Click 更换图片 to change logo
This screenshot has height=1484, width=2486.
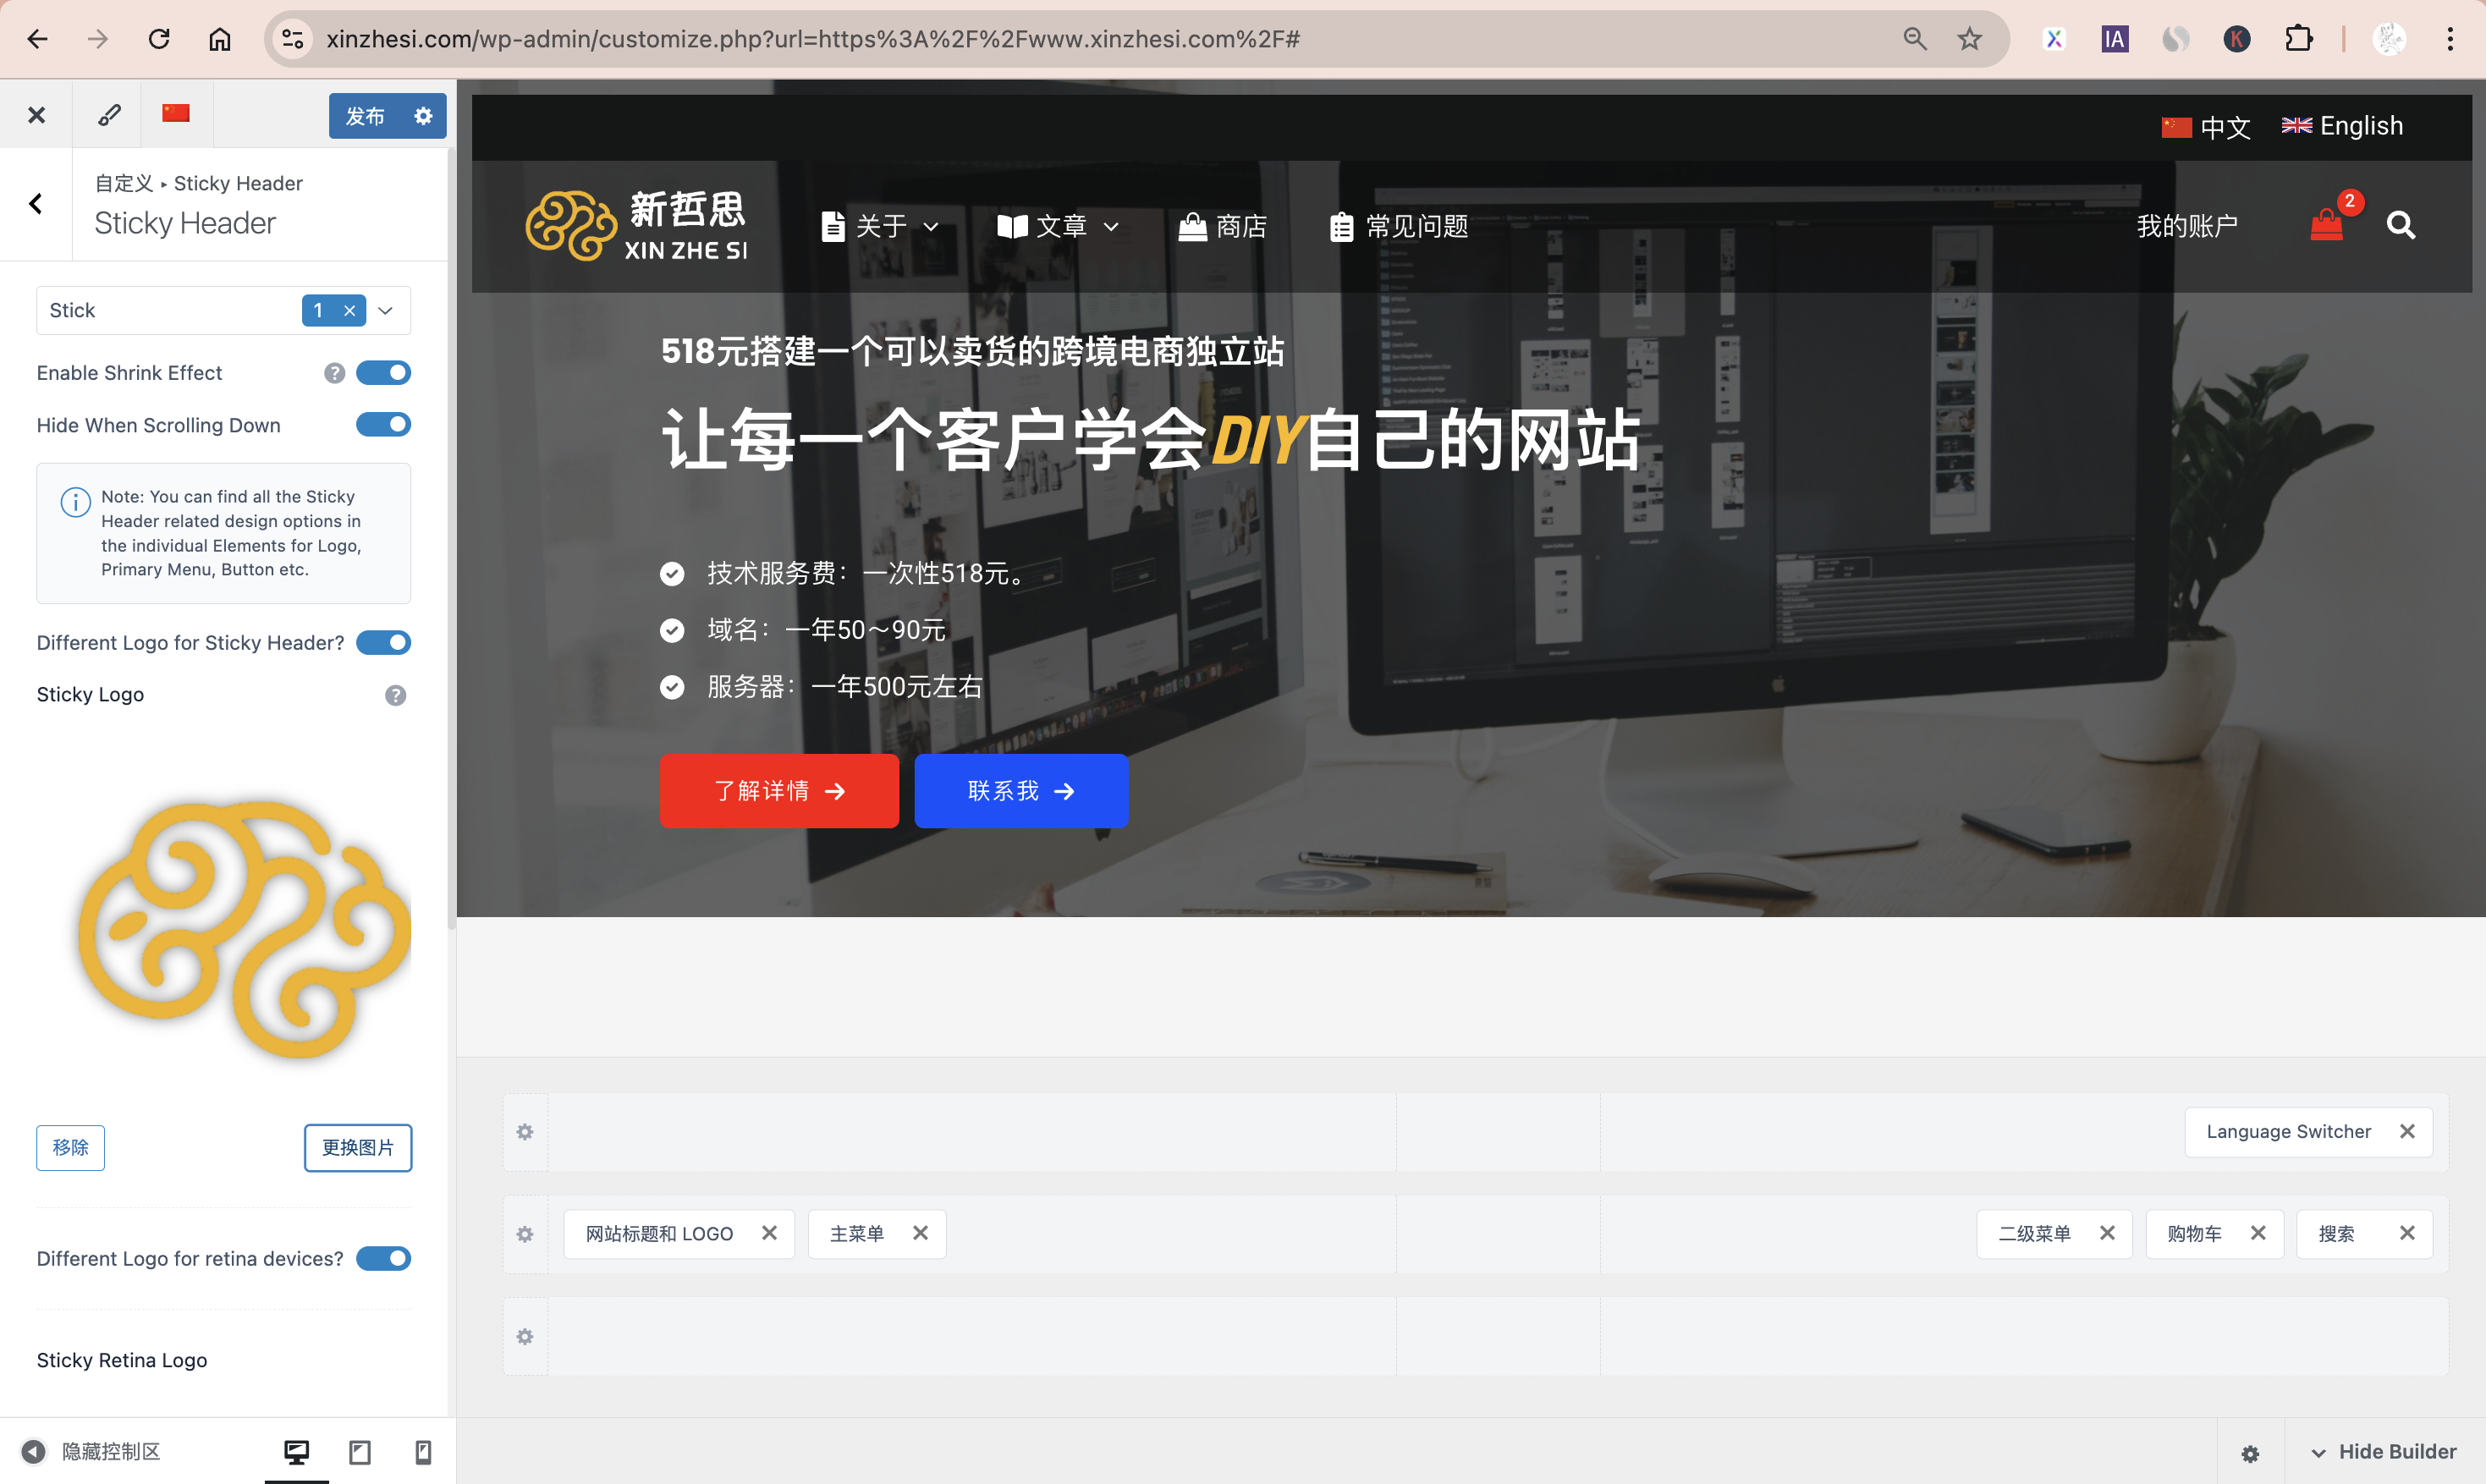[x=358, y=1147]
